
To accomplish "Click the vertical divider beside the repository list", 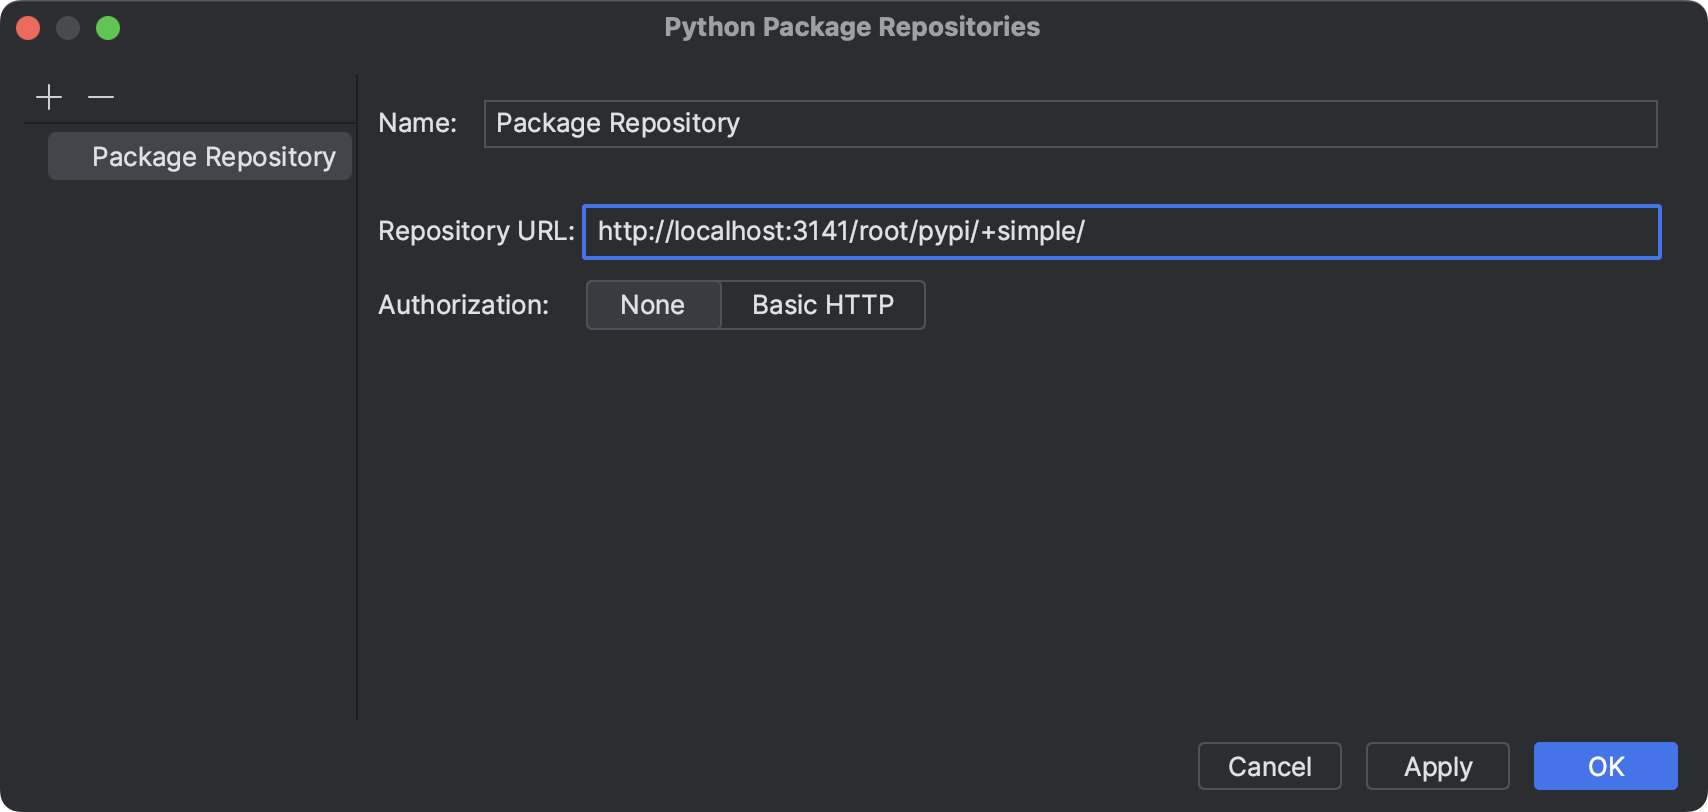I will tap(357, 400).
